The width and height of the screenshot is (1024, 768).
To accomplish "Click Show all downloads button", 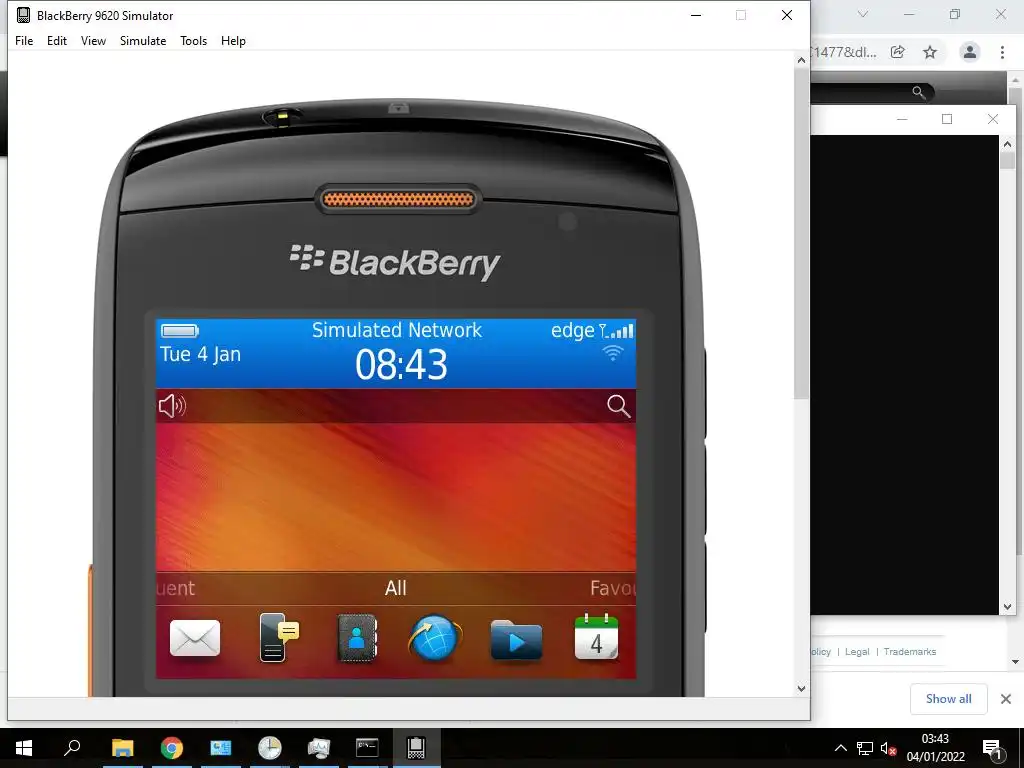I will coord(948,699).
